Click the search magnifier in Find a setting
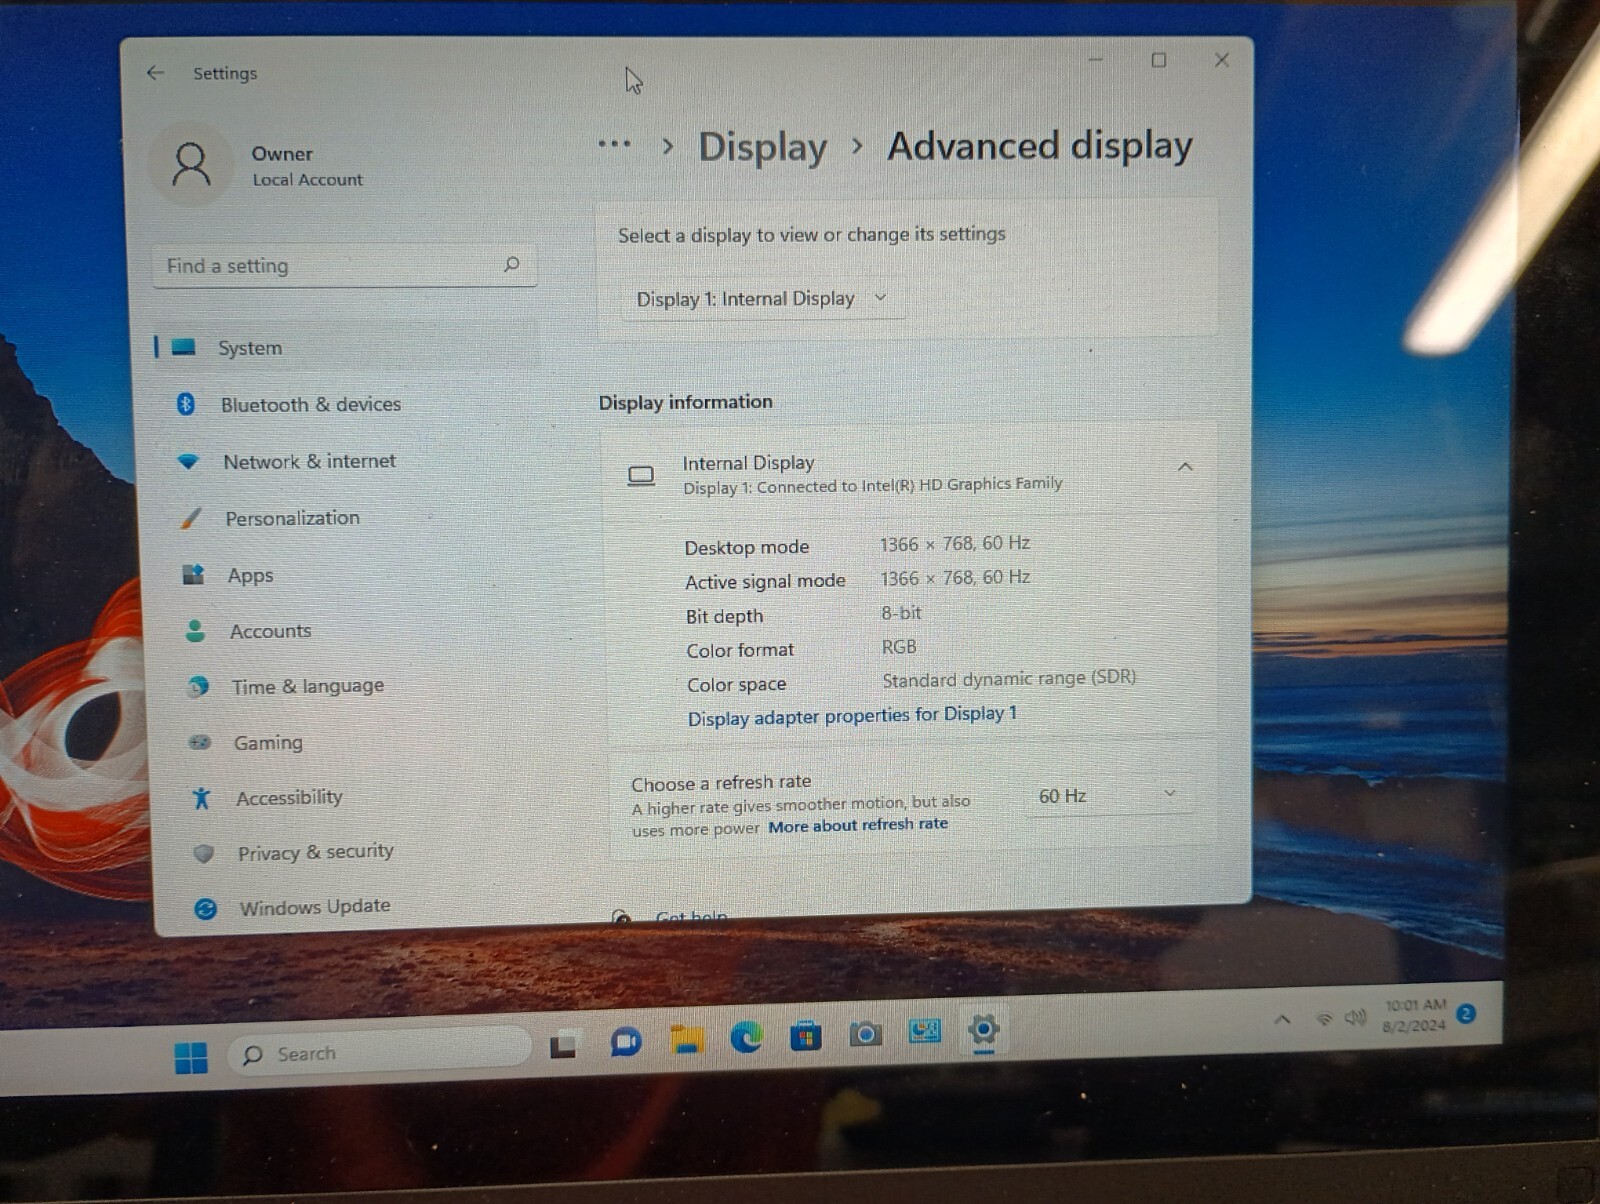1600x1204 pixels. 511,264
